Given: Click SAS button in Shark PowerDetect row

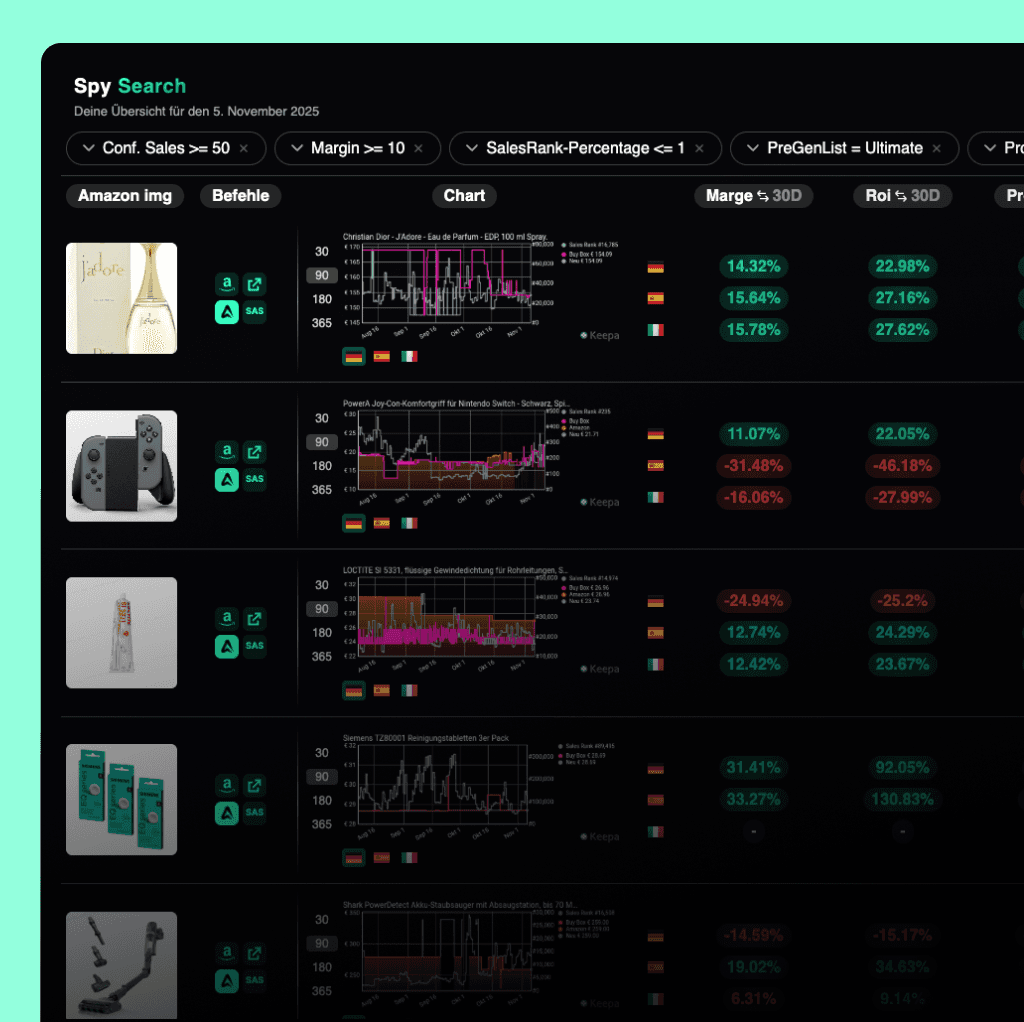Looking at the screenshot, I should [254, 981].
